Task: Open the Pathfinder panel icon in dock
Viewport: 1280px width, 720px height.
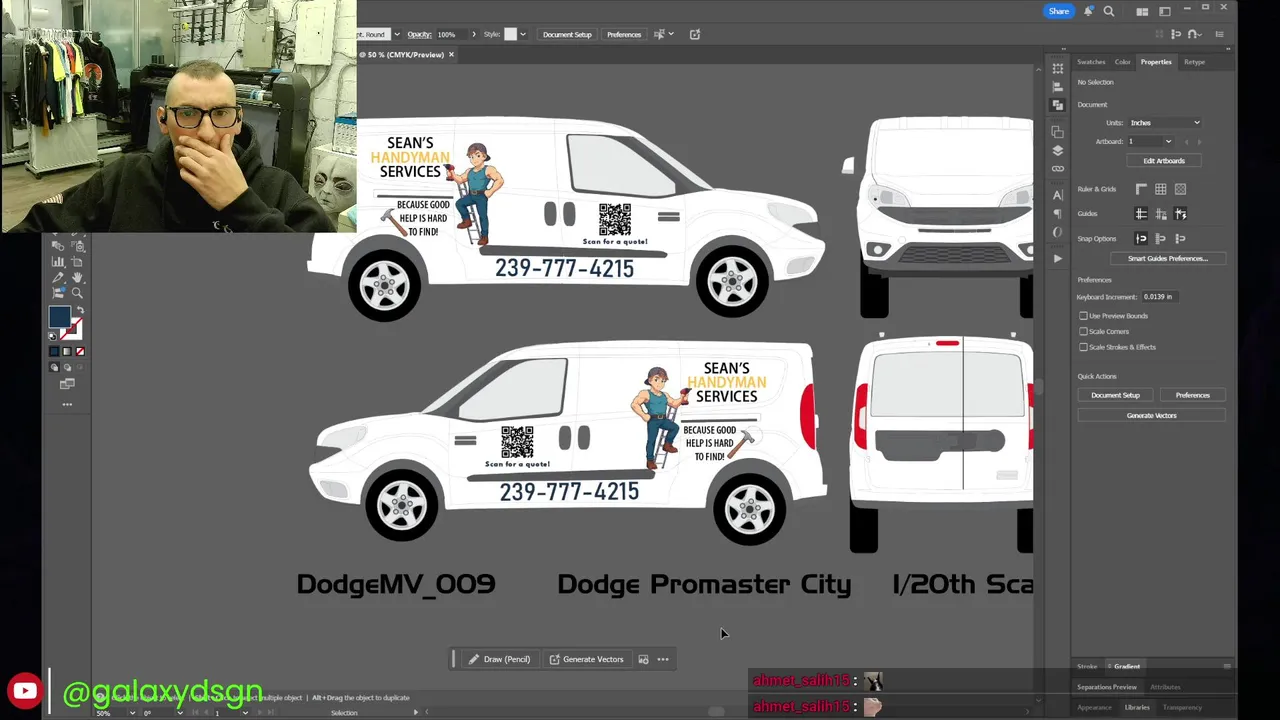Action: coord(1058,105)
